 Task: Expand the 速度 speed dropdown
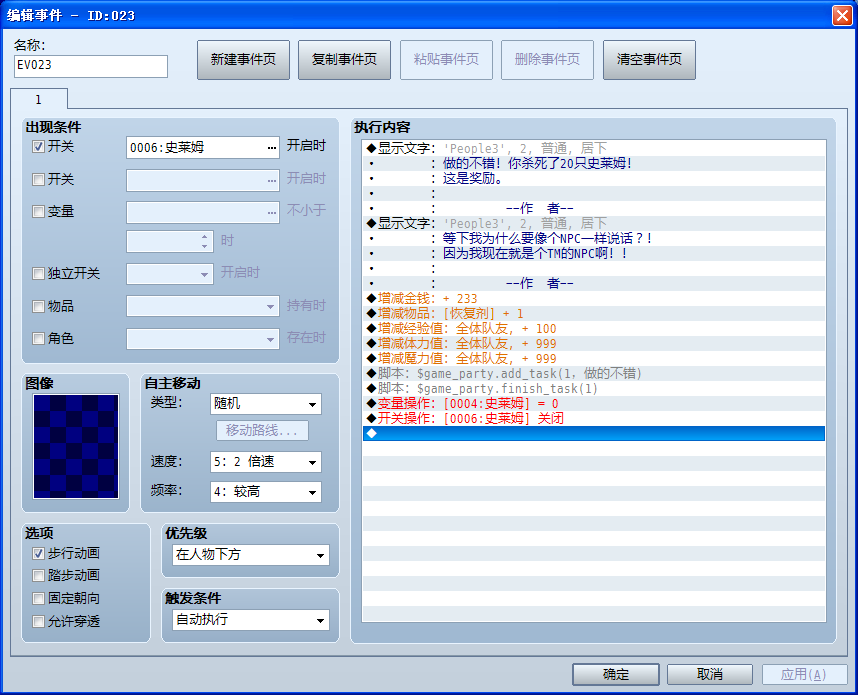click(x=265, y=462)
